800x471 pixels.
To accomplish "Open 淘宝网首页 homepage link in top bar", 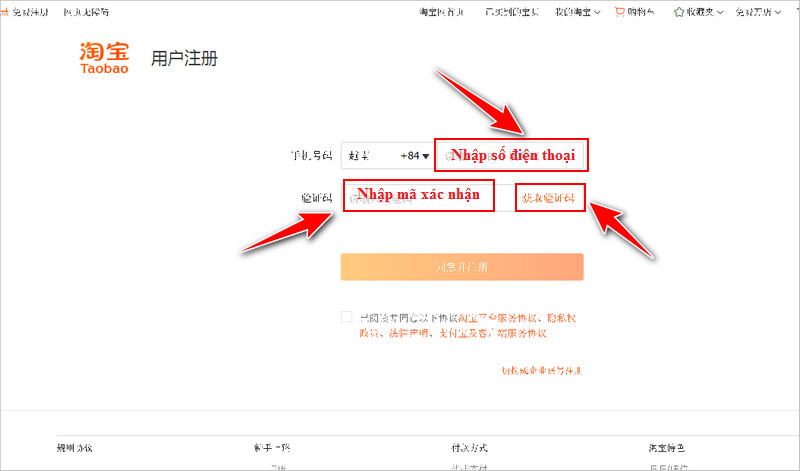I will (x=441, y=12).
